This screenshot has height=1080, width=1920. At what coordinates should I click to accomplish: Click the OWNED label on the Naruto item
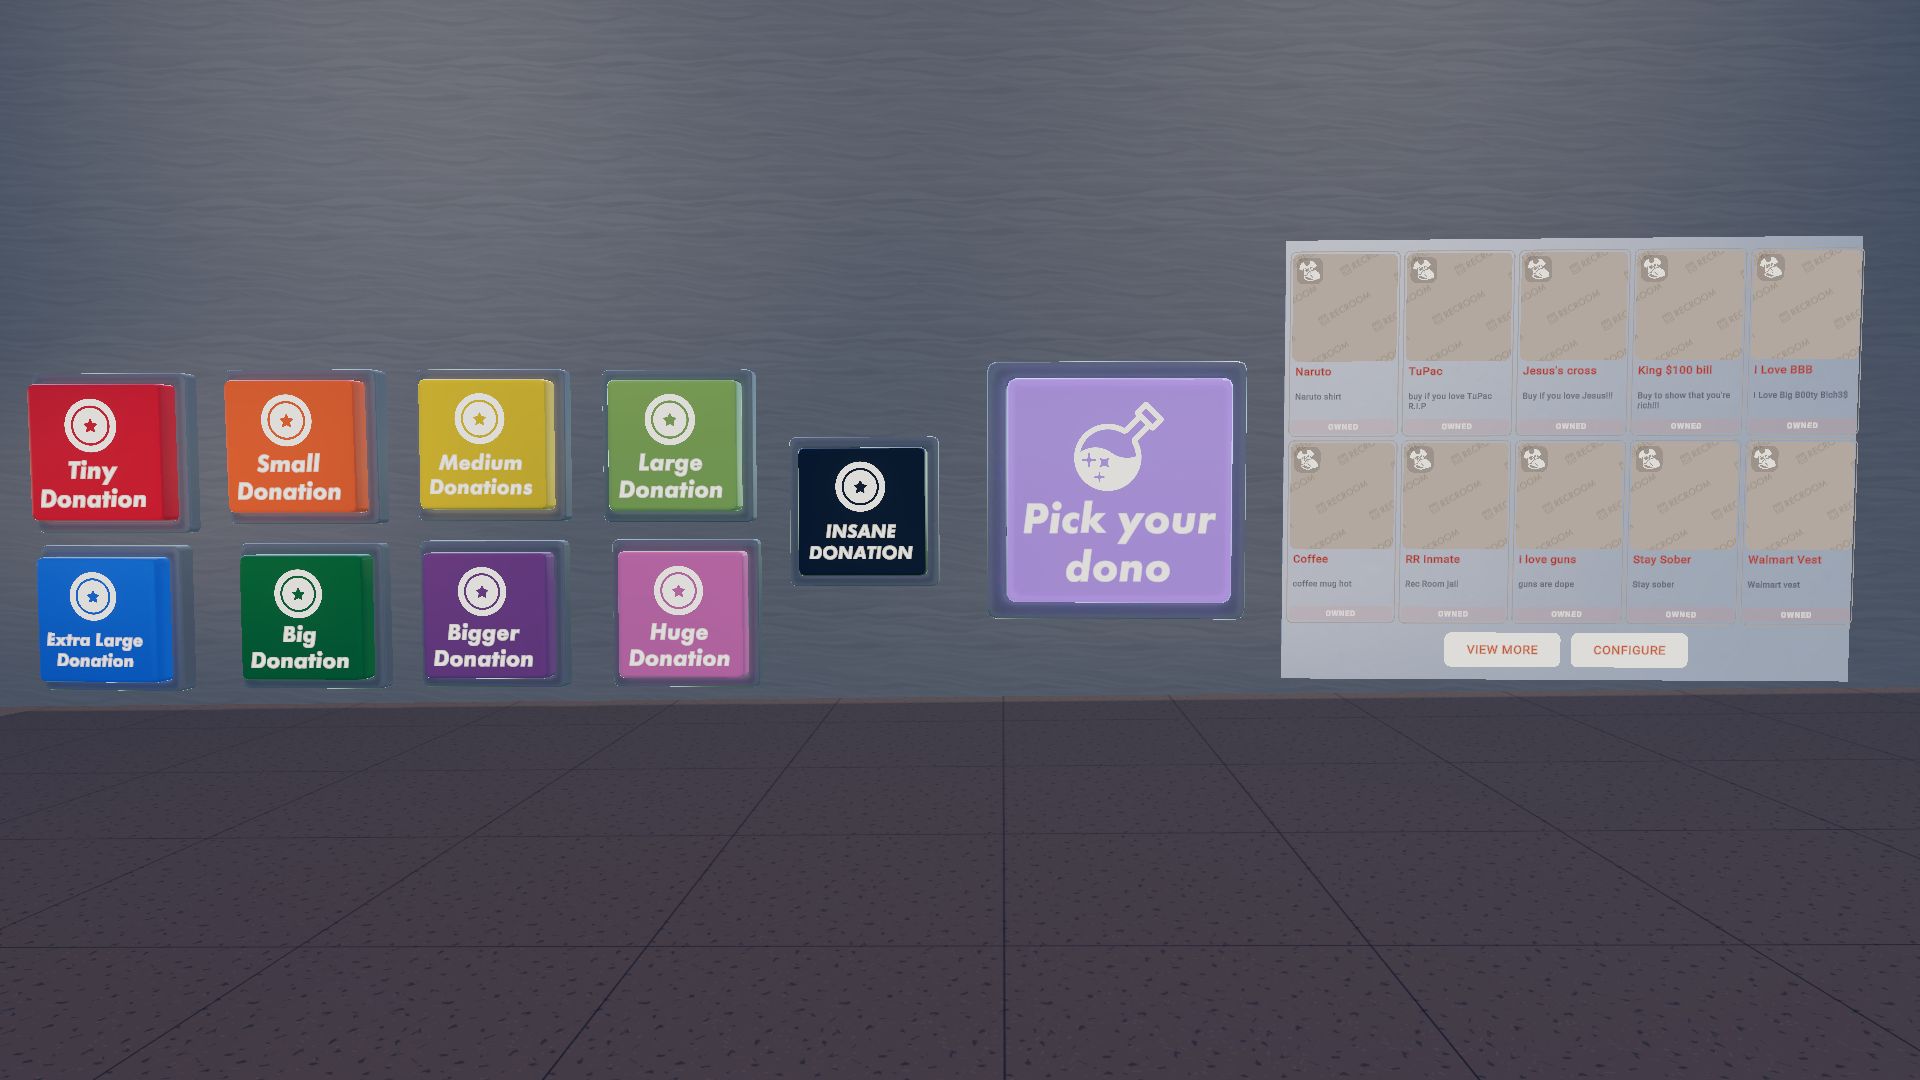click(x=1342, y=426)
